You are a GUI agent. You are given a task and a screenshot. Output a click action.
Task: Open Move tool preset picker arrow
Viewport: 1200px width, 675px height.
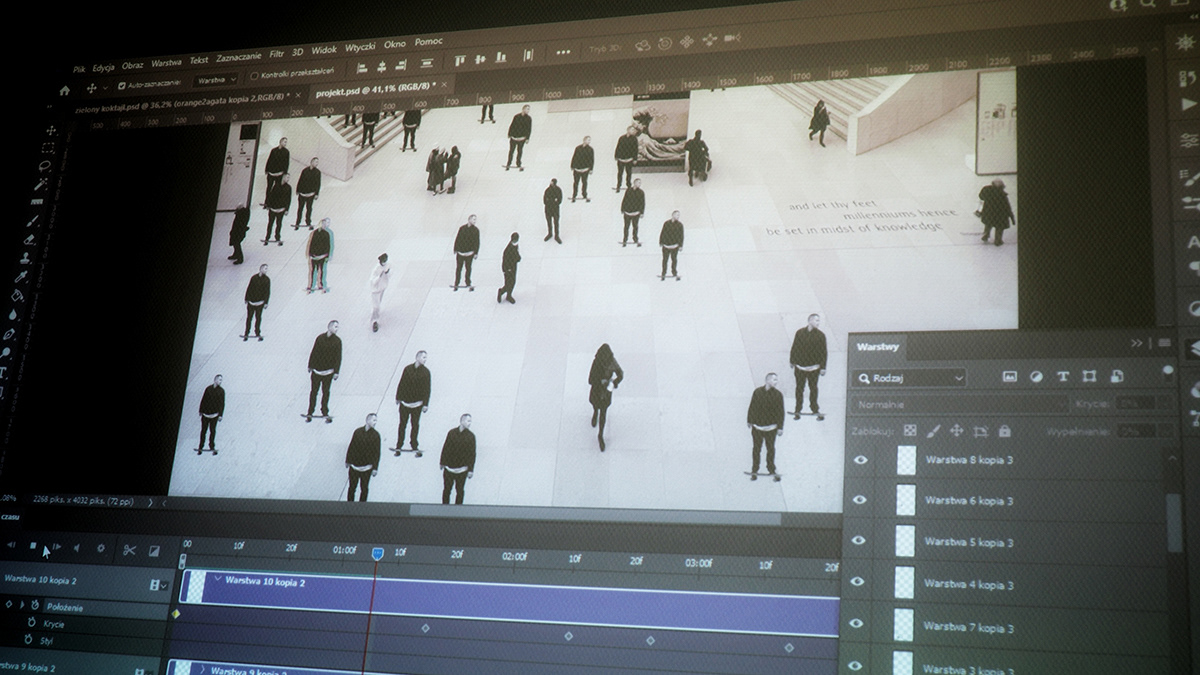click(x=105, y=88)
